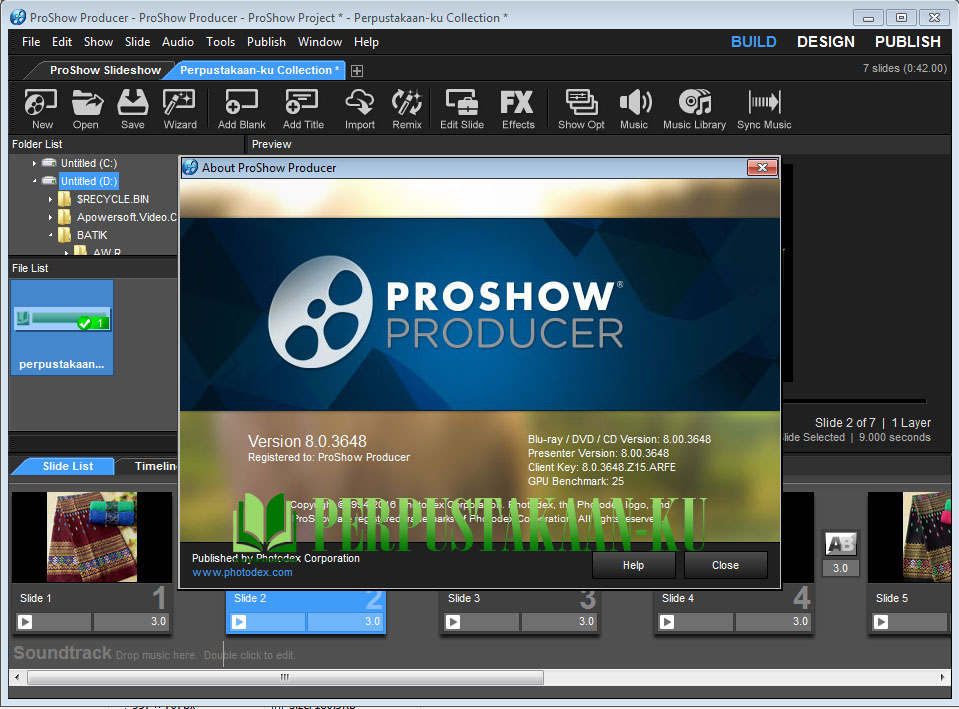Open the Music Library

point(694,109)
